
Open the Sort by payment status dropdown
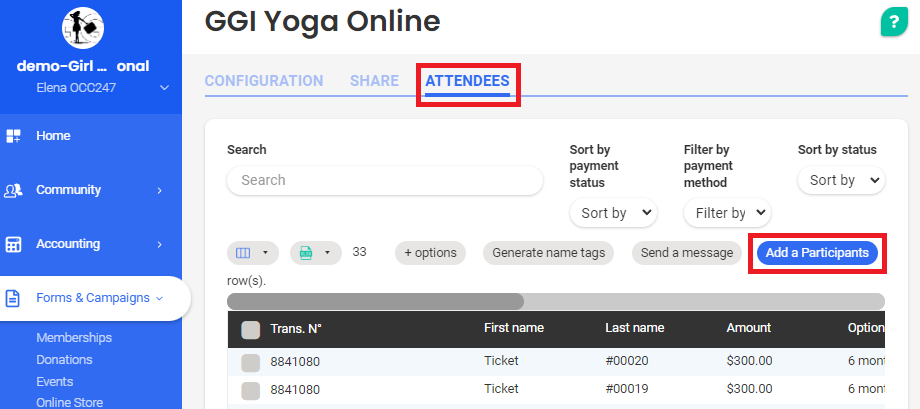612,213
